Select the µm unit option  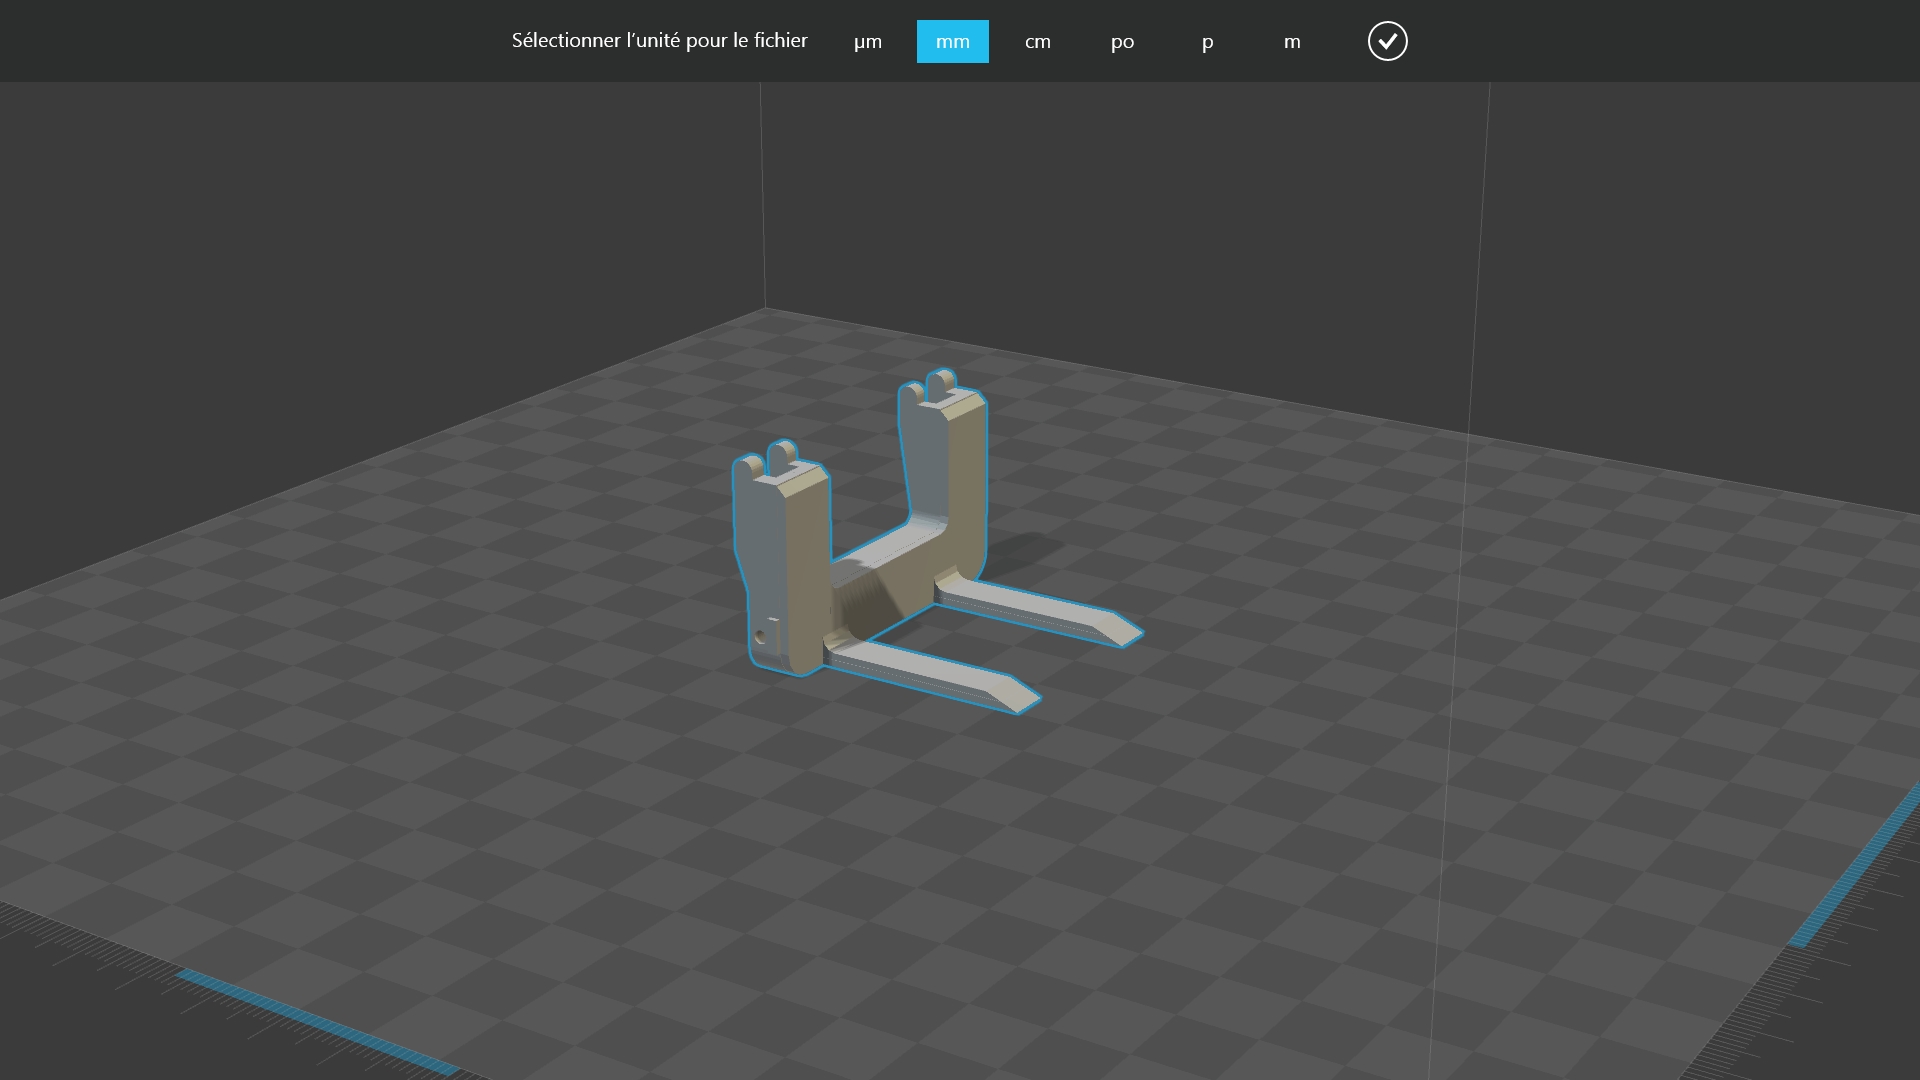click(x=868, y=41)
